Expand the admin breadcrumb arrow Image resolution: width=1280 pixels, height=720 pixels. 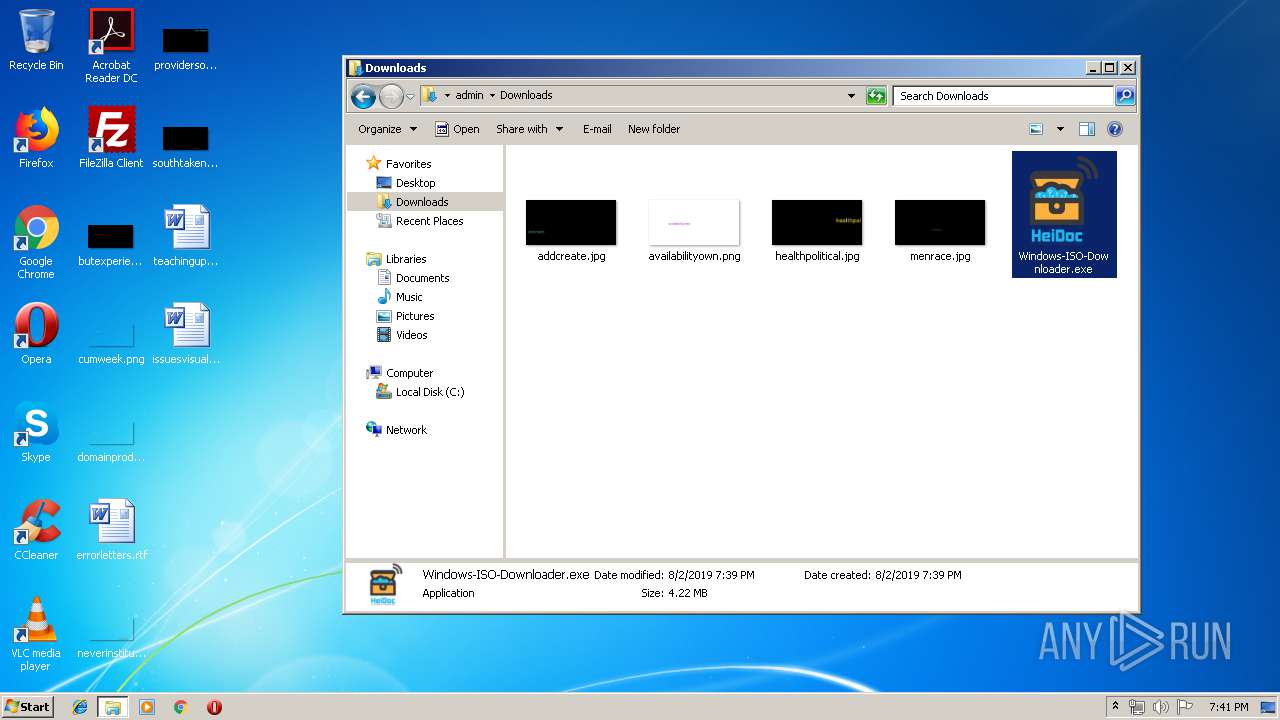(x=492, y=96)
